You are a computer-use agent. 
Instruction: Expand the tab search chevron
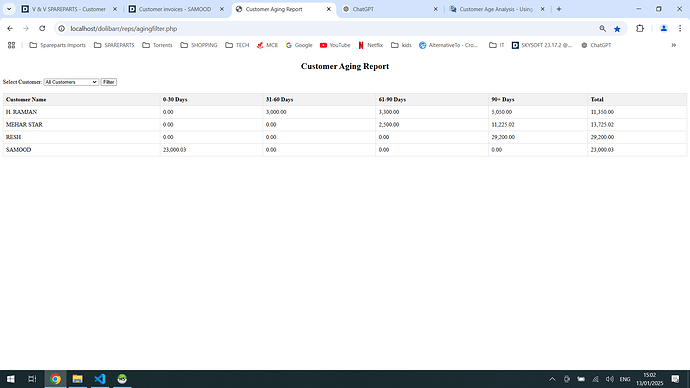[x=9, y=9]
